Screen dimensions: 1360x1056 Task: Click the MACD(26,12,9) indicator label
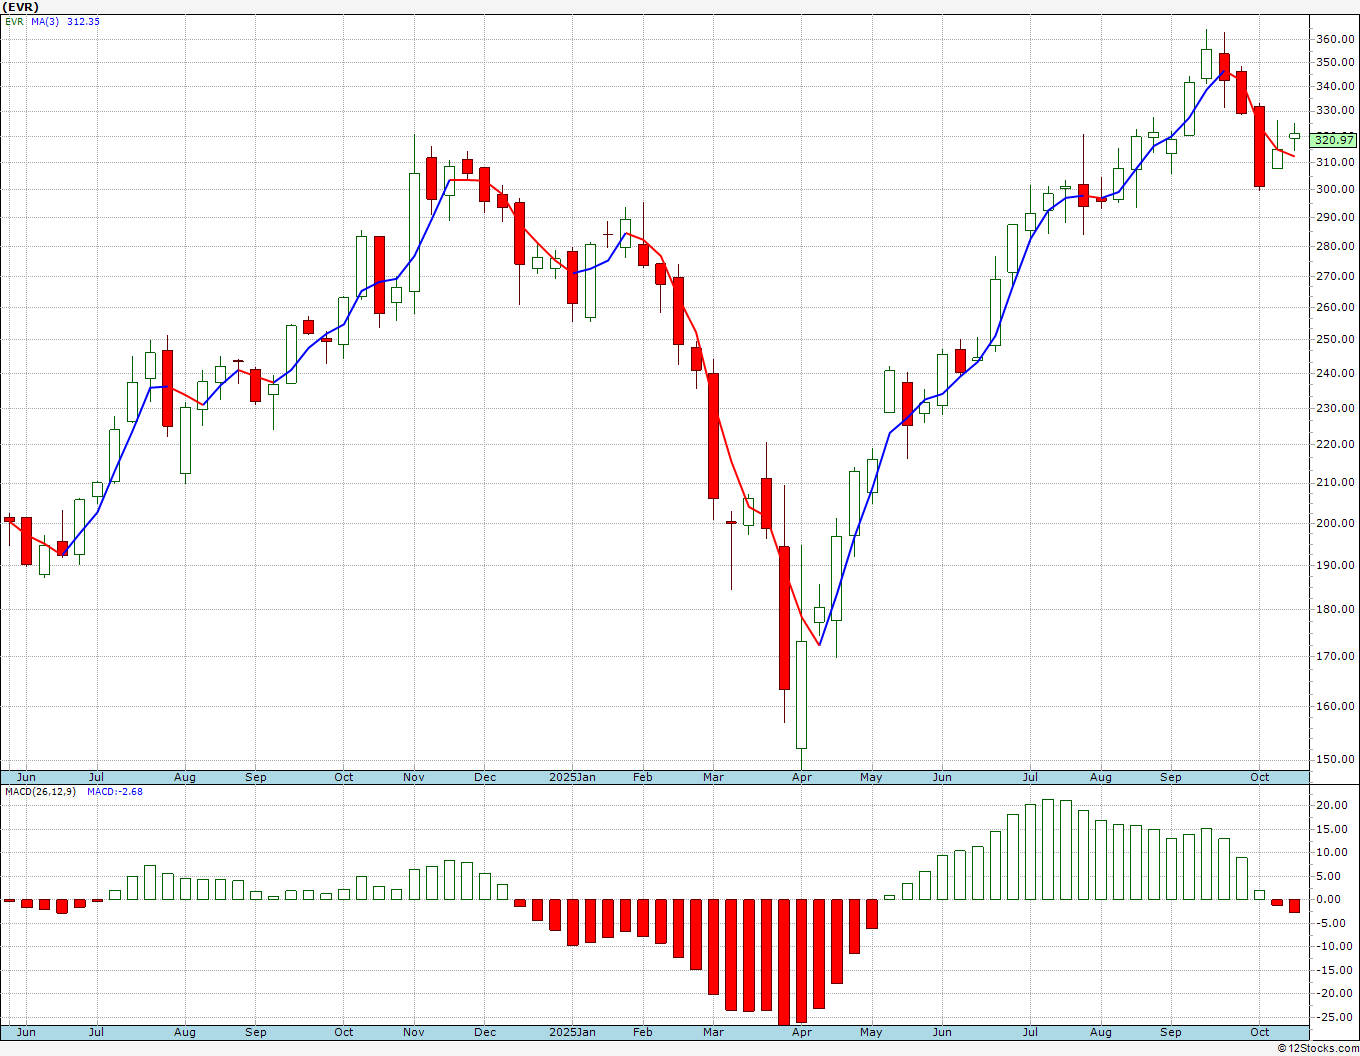pyautogui.click(x=41, y=791)
